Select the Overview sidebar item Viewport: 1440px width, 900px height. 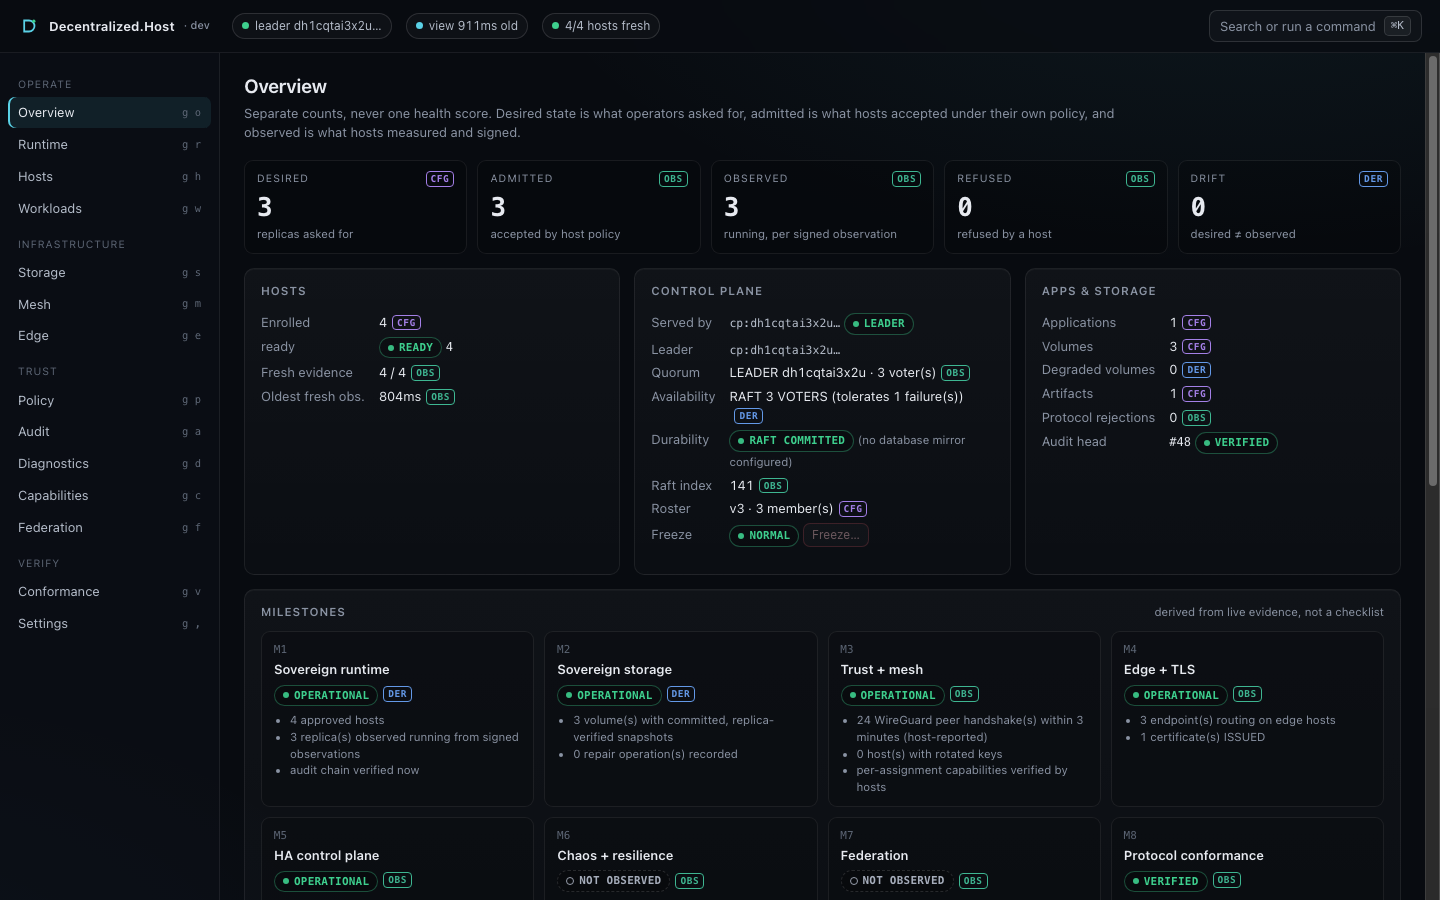point(110,113)
